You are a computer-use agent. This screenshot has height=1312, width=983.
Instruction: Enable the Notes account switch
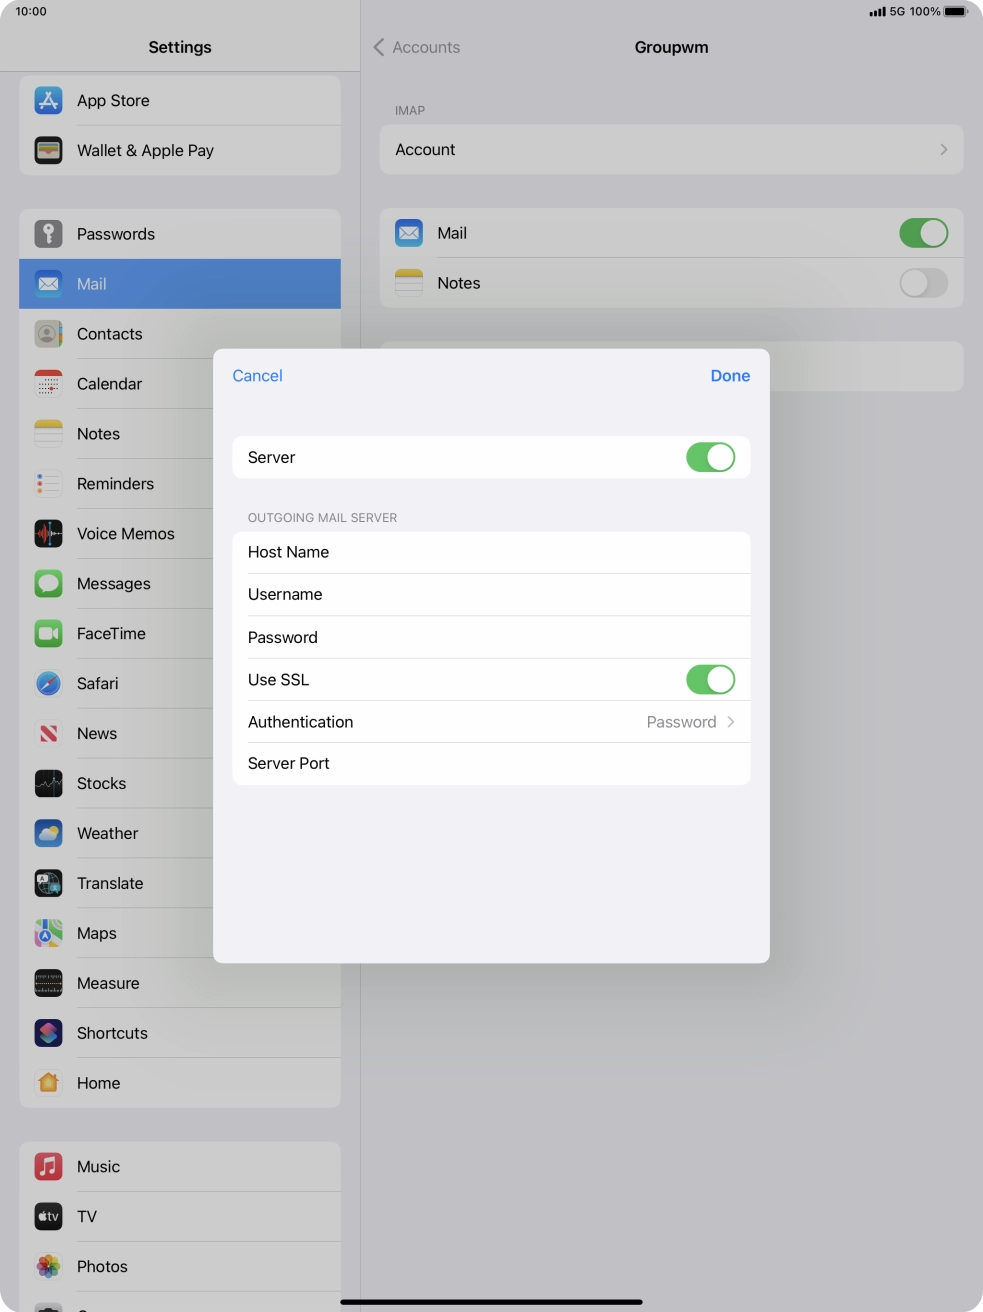922,283
